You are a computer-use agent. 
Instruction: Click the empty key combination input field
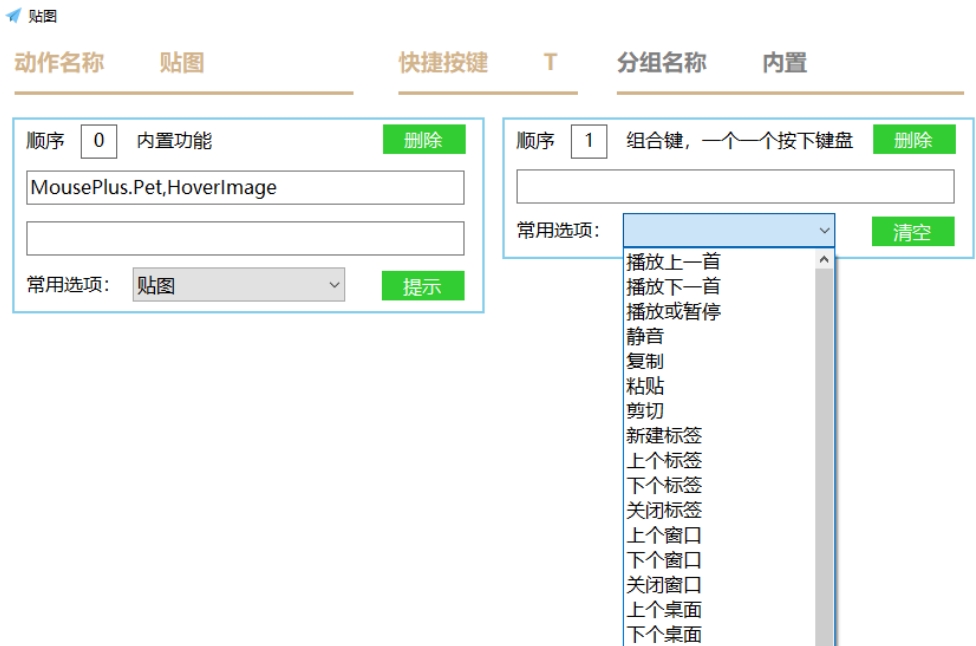(735, 187)
